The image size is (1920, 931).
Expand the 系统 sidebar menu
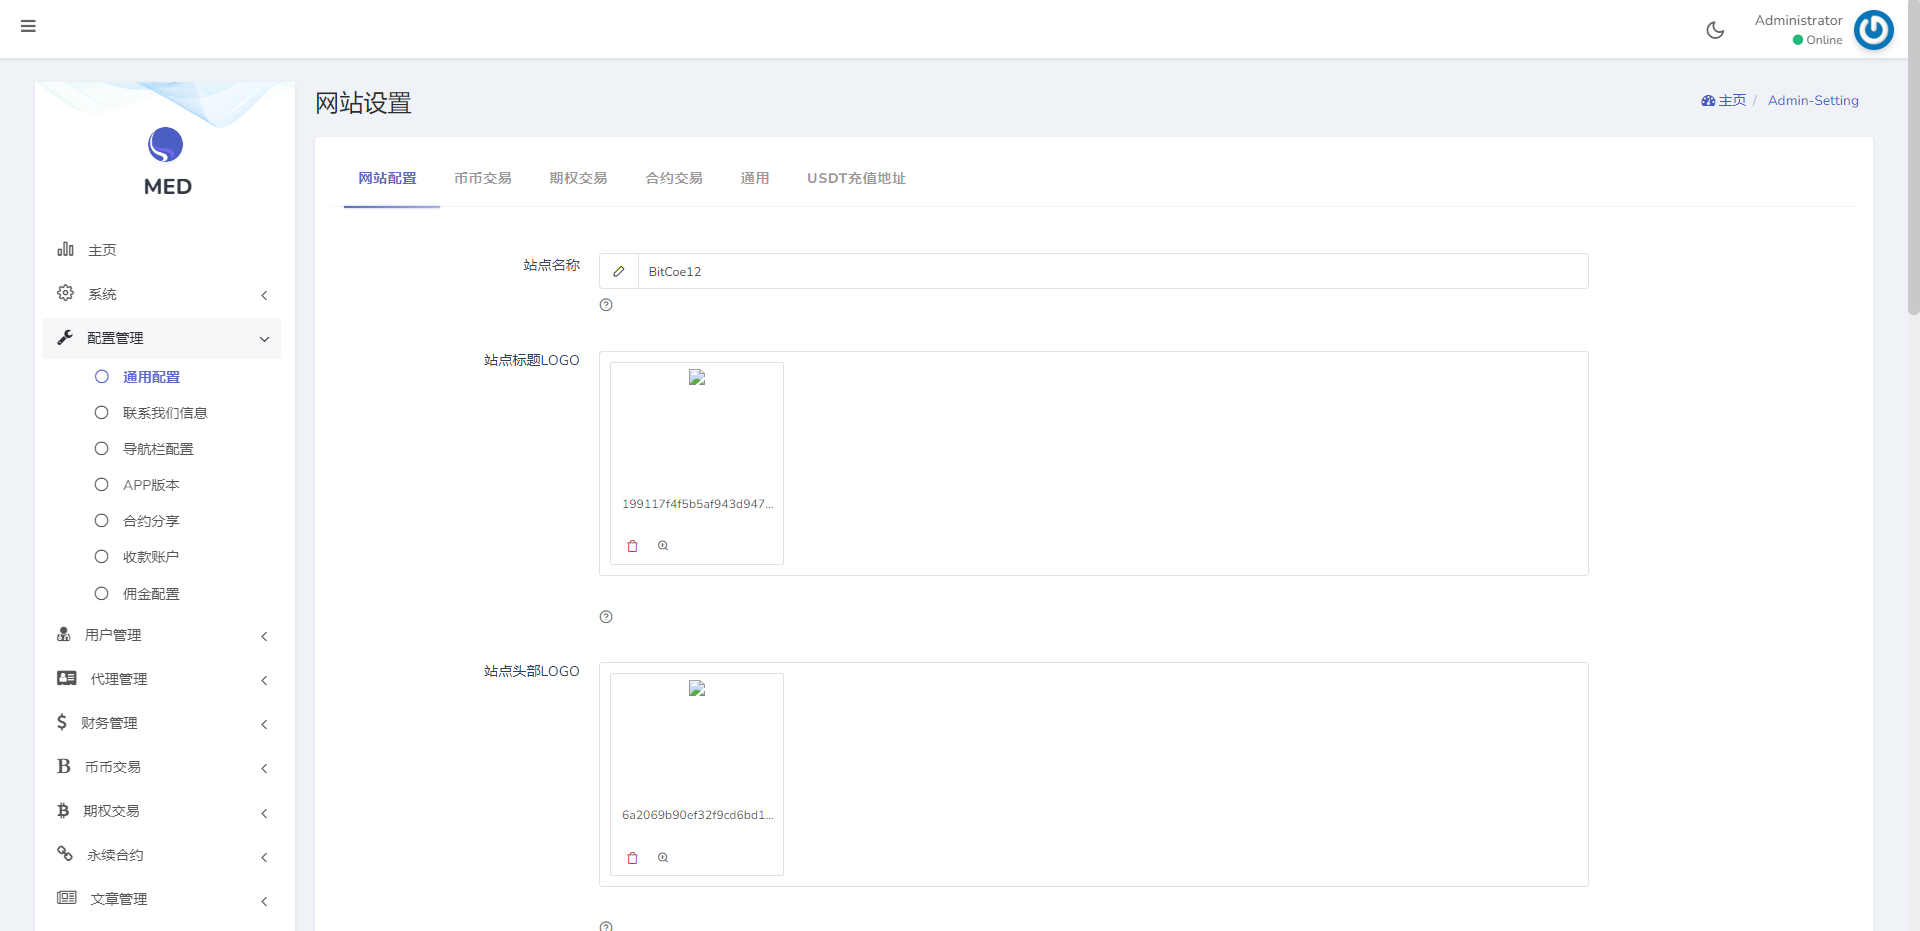tap(162, 294)
